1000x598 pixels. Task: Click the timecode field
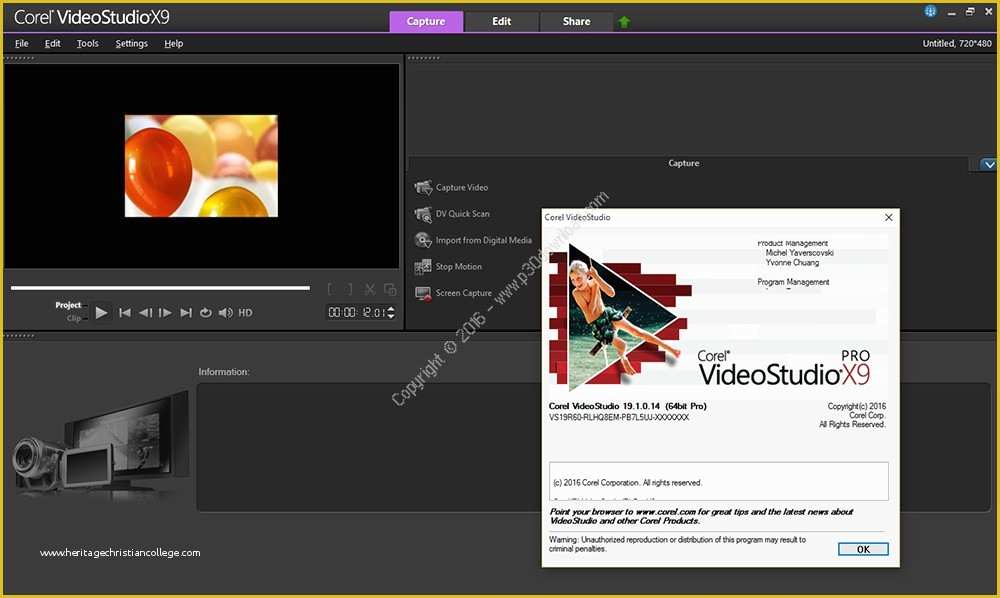point(357,312)
